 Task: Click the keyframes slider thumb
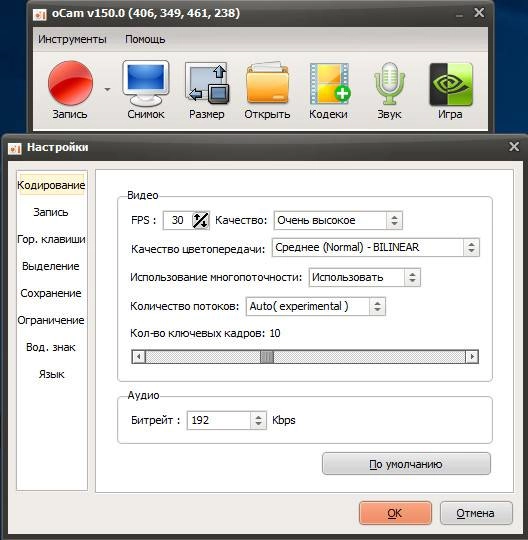(267, 356)
